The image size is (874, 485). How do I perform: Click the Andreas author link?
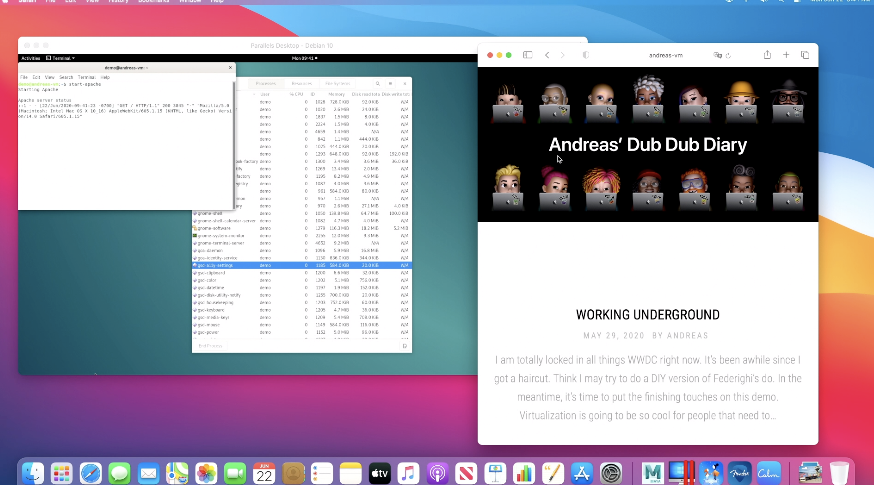[687, 336]
